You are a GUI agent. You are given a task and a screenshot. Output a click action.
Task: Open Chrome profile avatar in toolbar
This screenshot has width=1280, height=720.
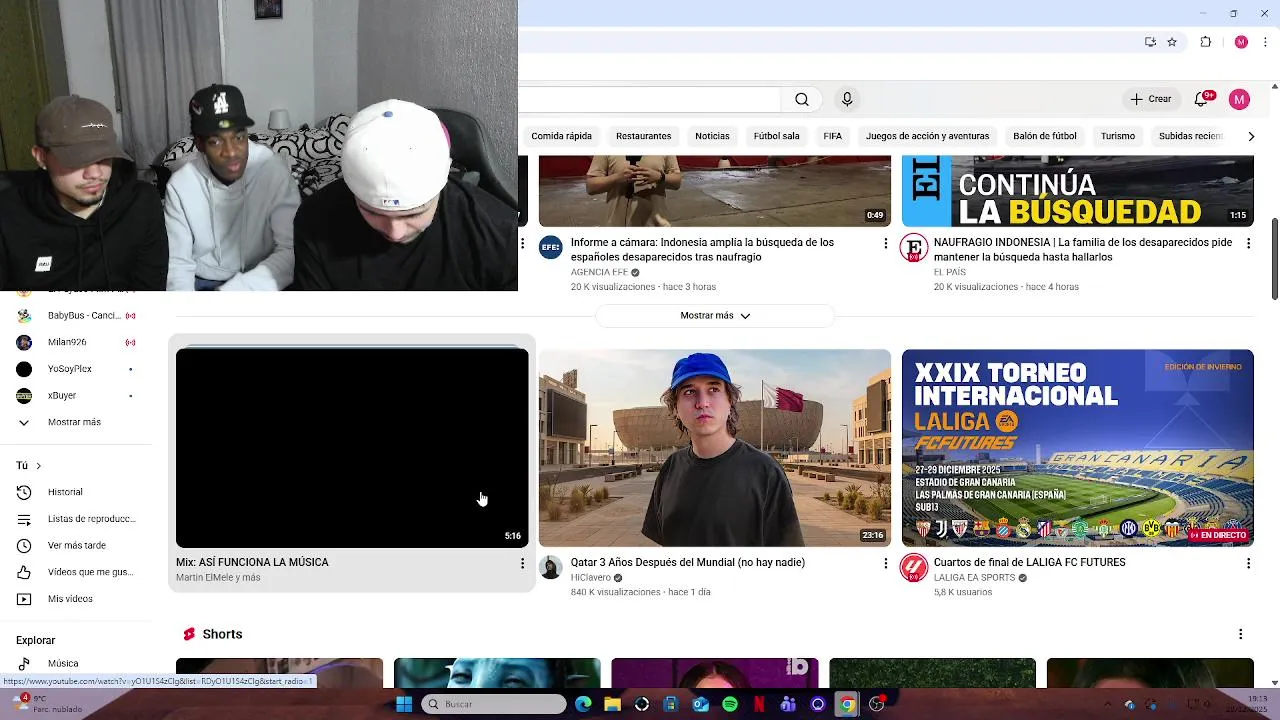(1241, 42)
